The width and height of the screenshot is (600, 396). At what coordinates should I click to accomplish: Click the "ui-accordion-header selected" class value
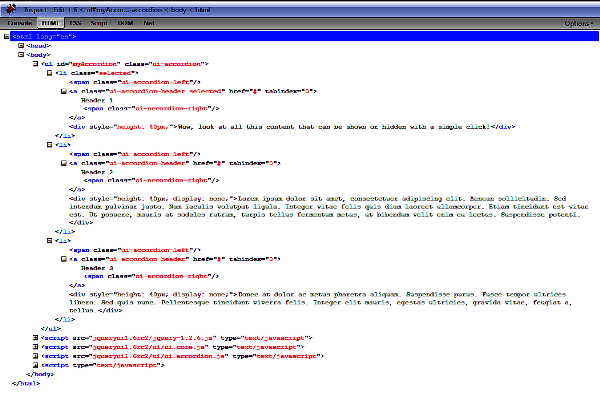[166, 91]
